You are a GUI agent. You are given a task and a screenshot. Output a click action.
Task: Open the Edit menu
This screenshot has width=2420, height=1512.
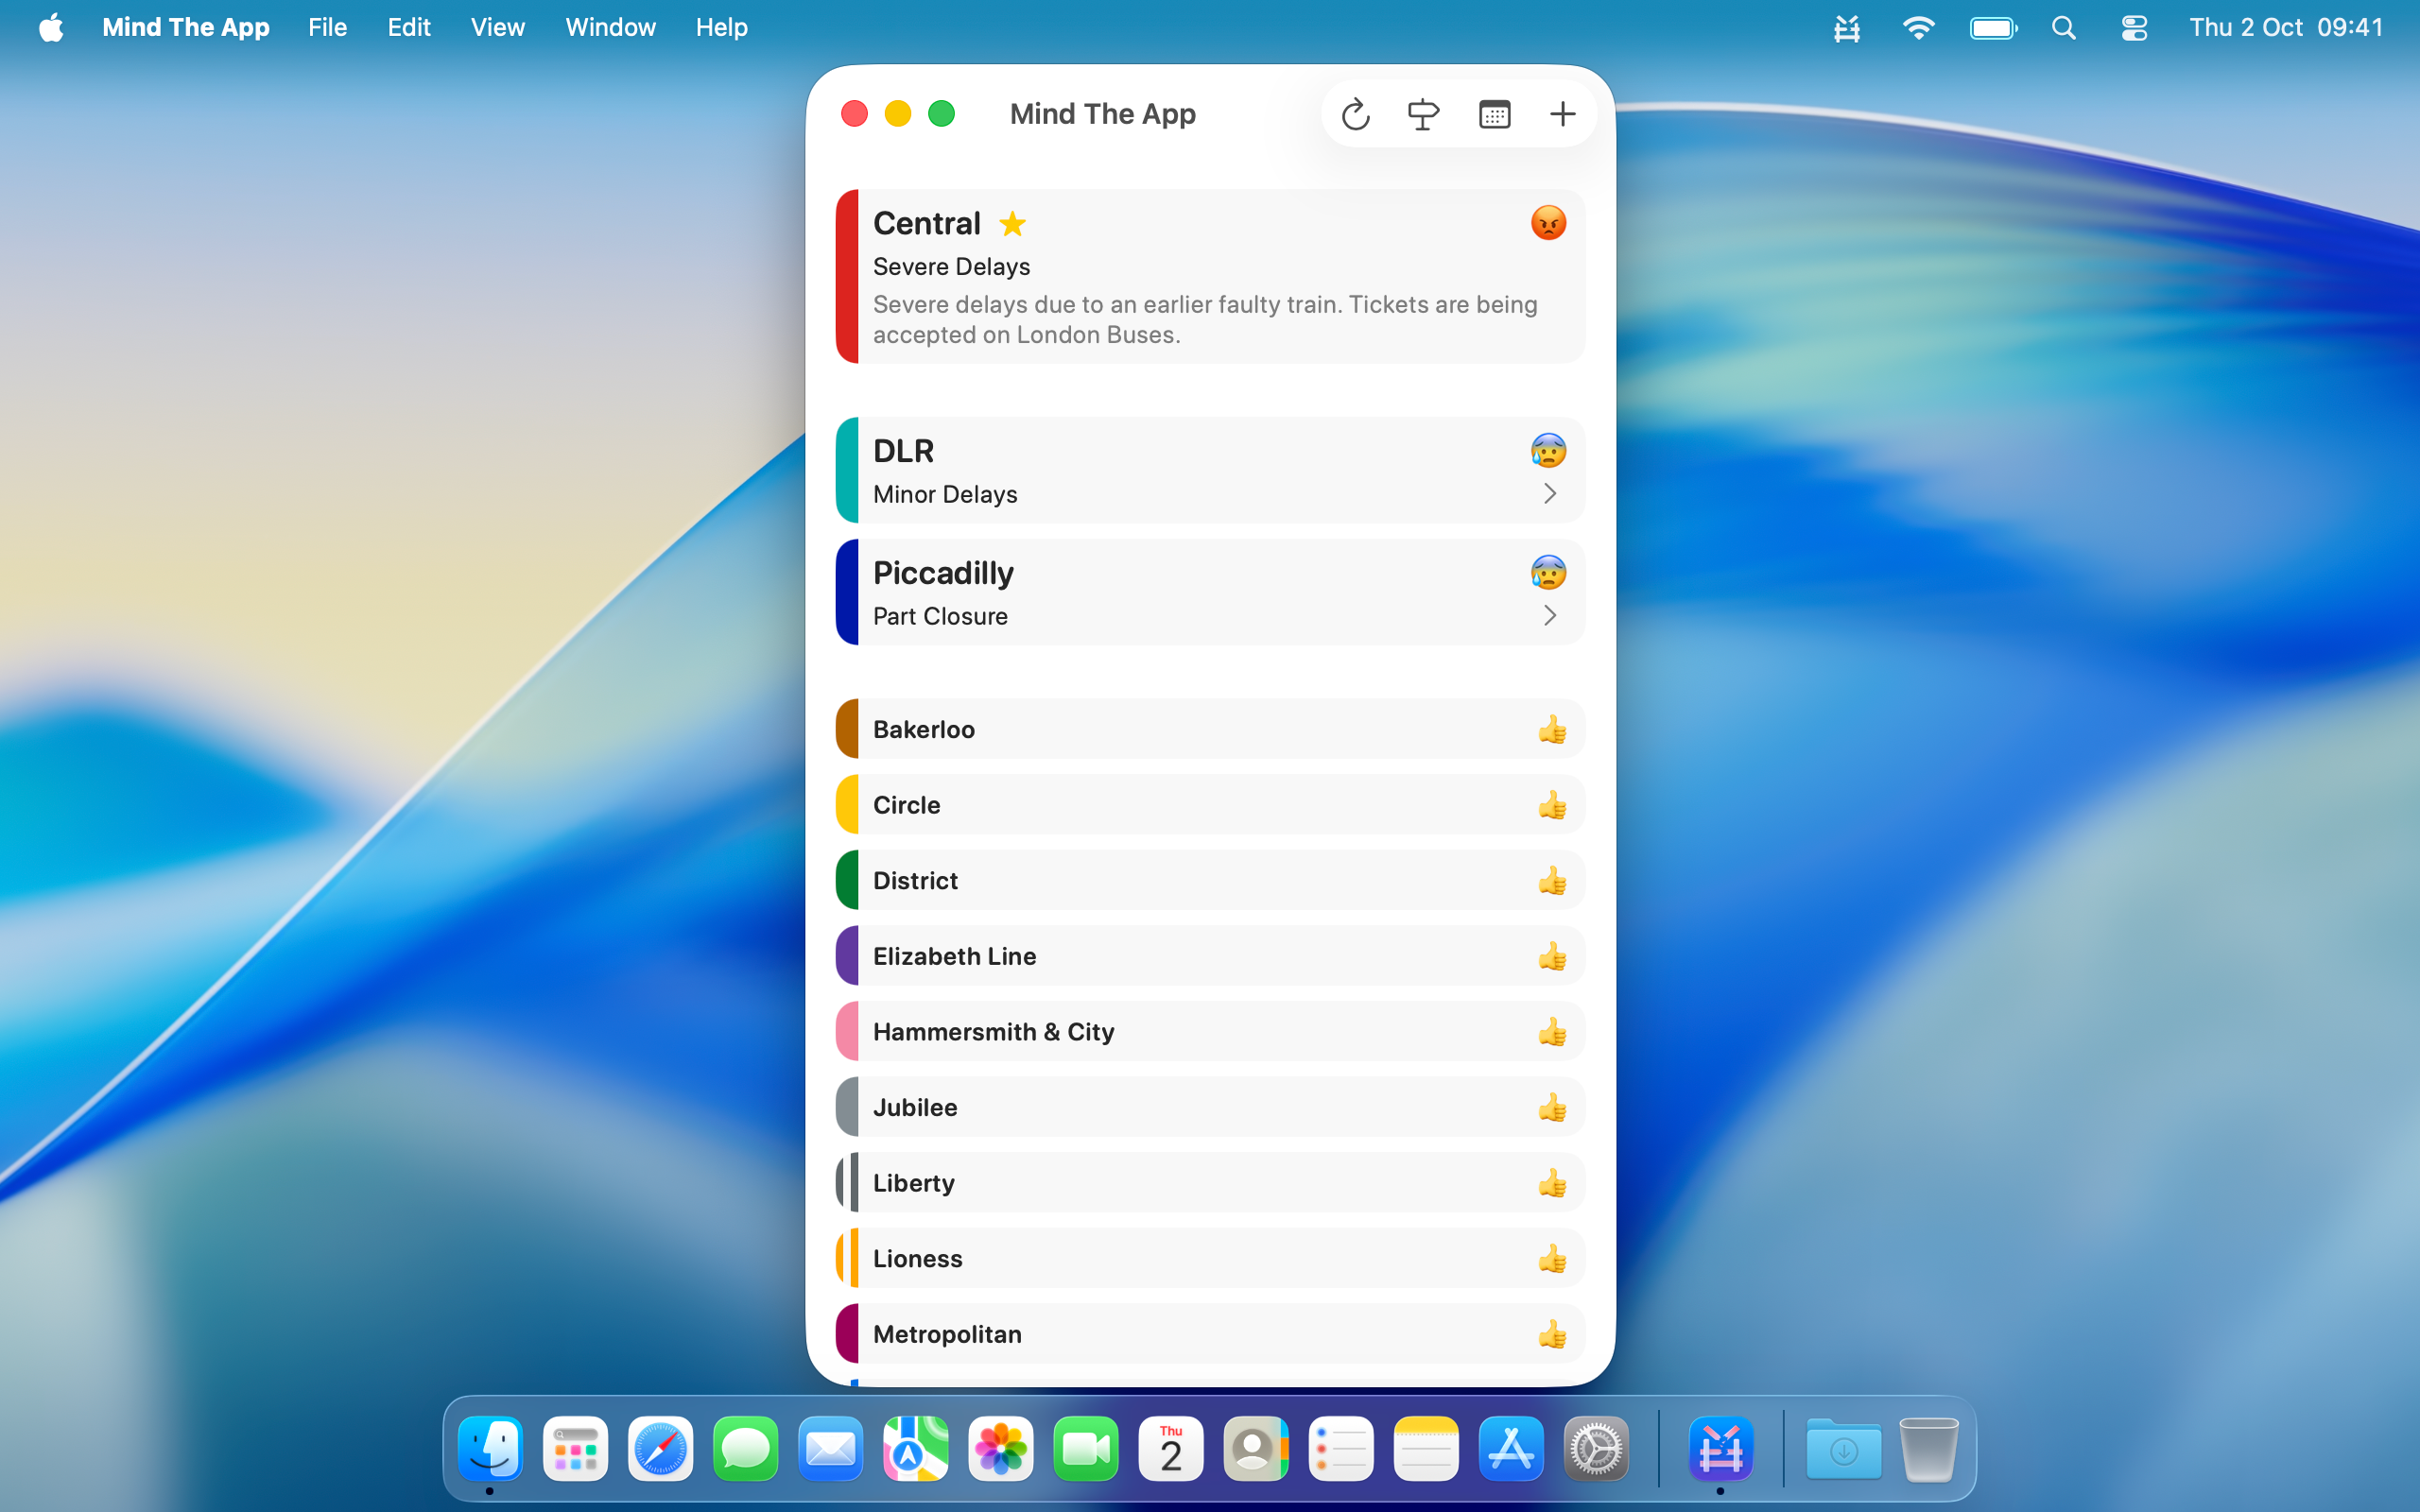[x=409, y=27]
